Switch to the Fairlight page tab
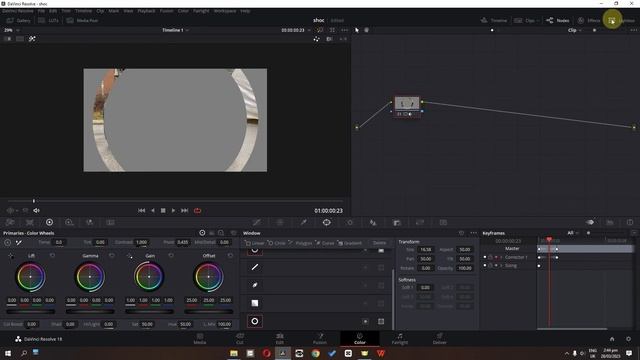Viewport: 640px width, 360px height. point(400,338)
